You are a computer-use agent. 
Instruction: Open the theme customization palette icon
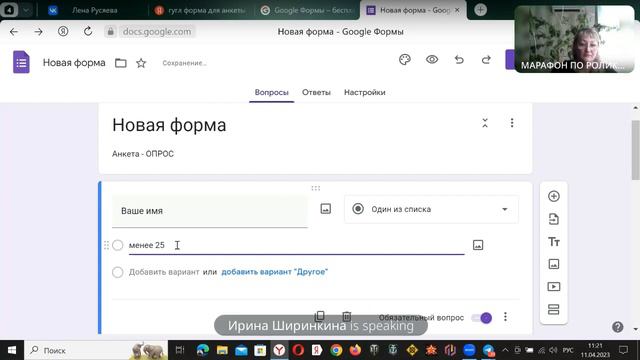tap(404, 60)
